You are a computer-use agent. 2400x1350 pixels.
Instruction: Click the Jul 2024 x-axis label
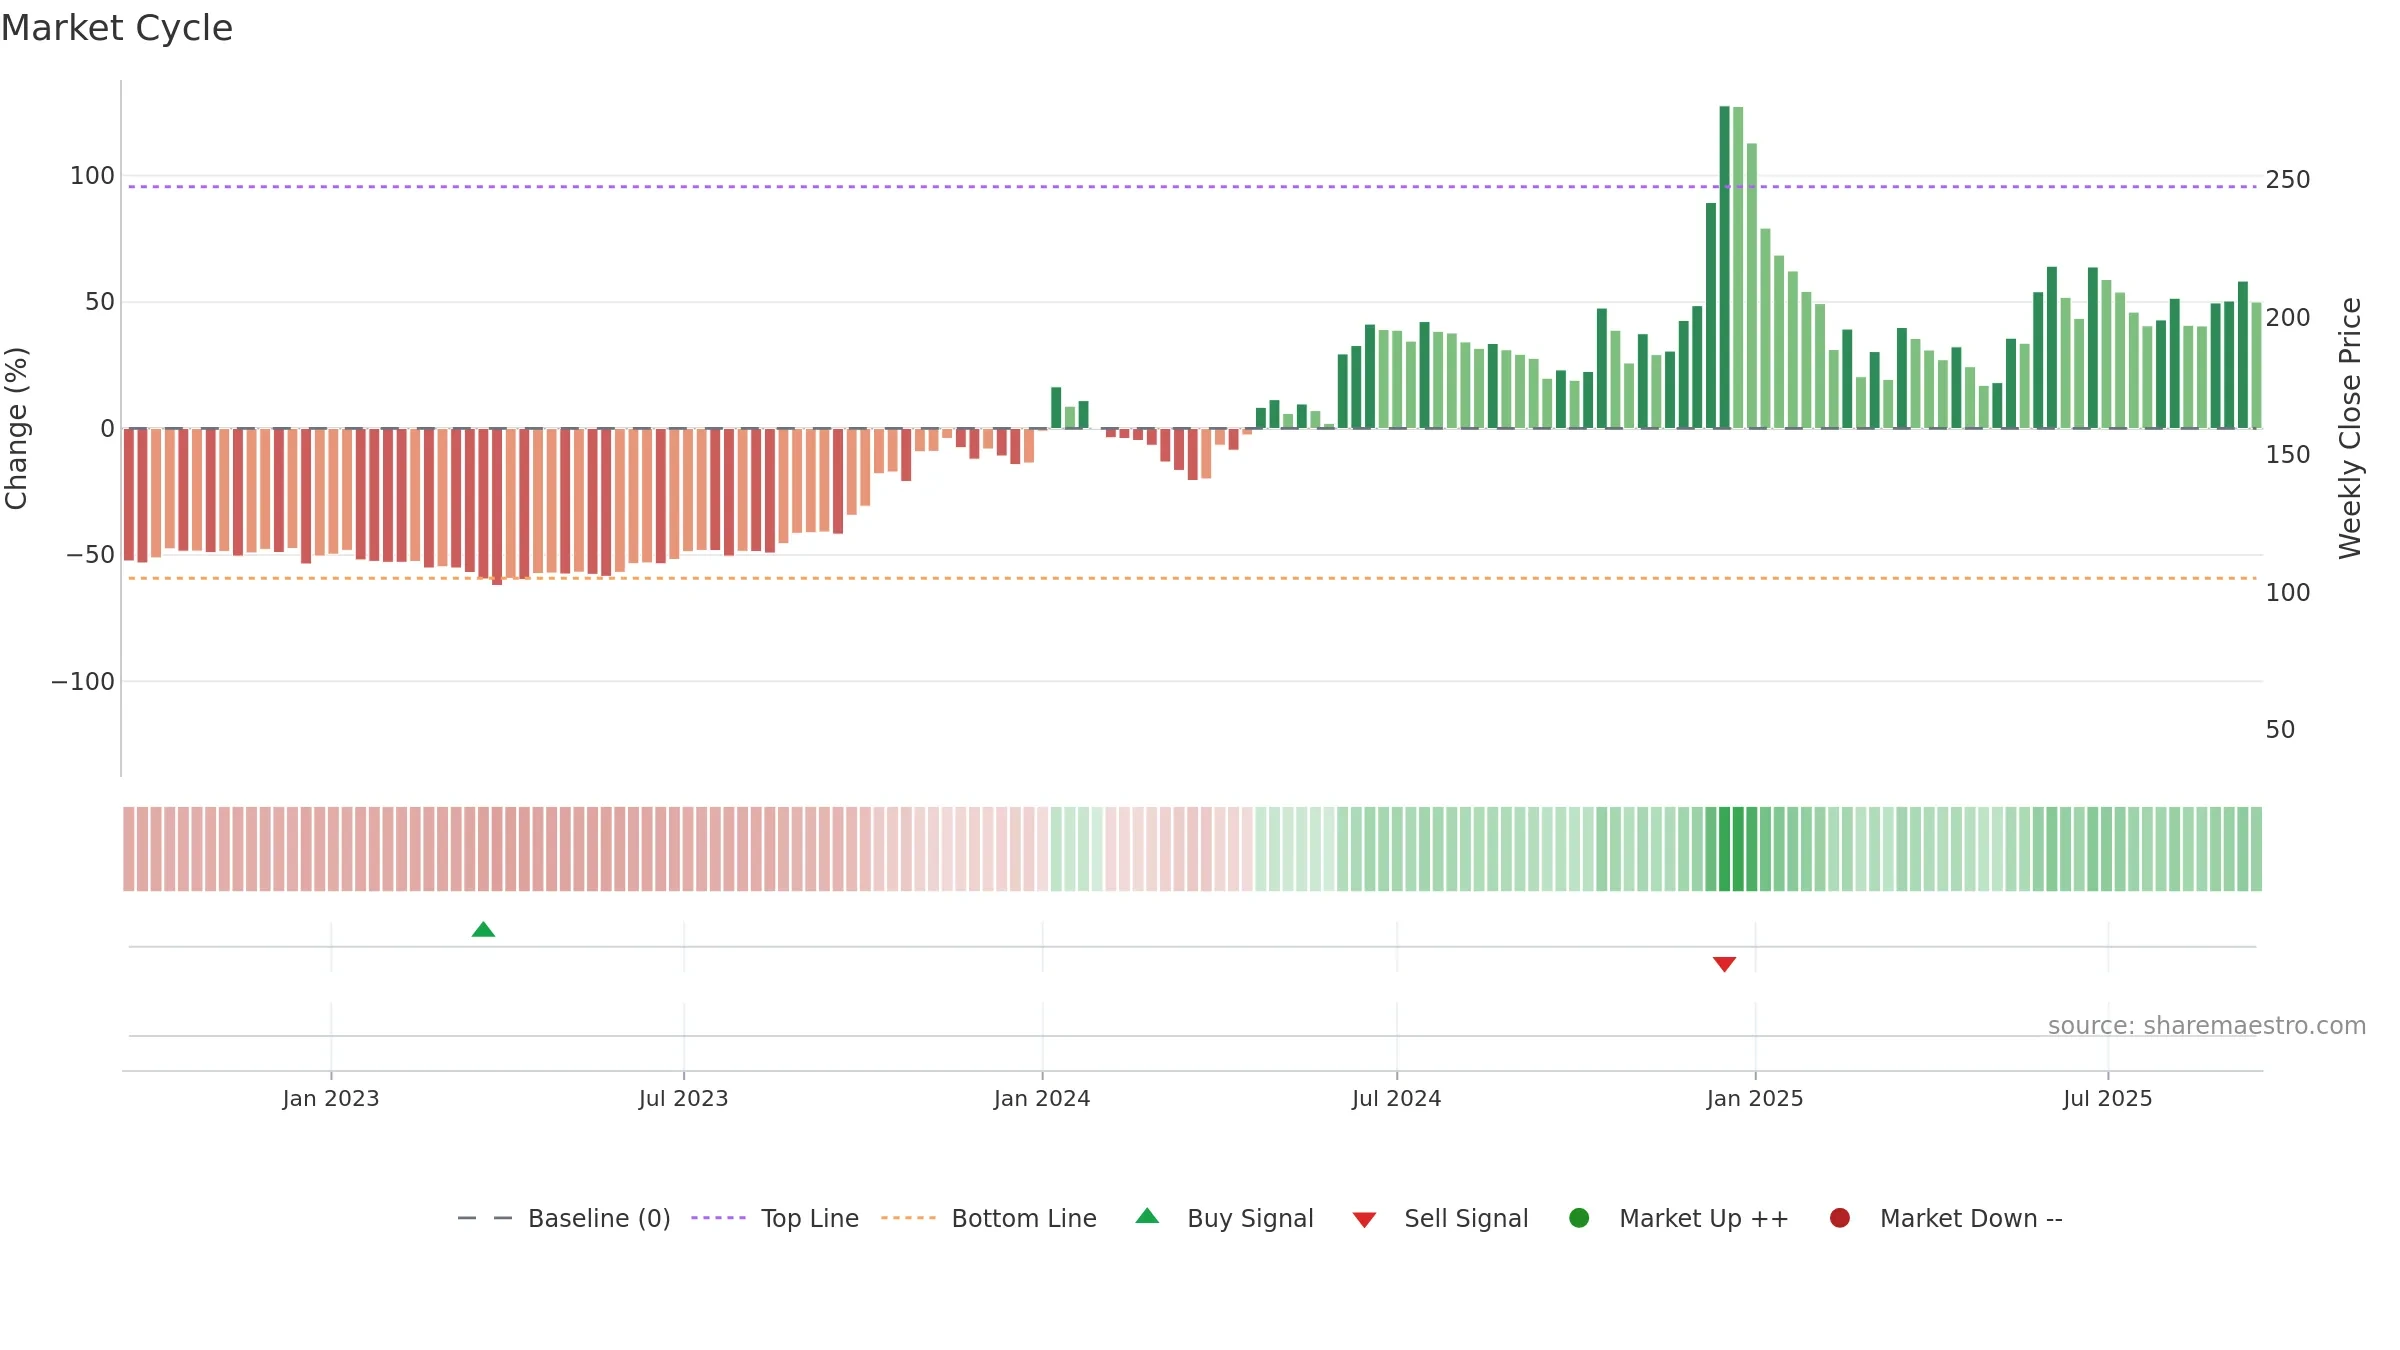pyautogui.click(x=1397, y=1099)
